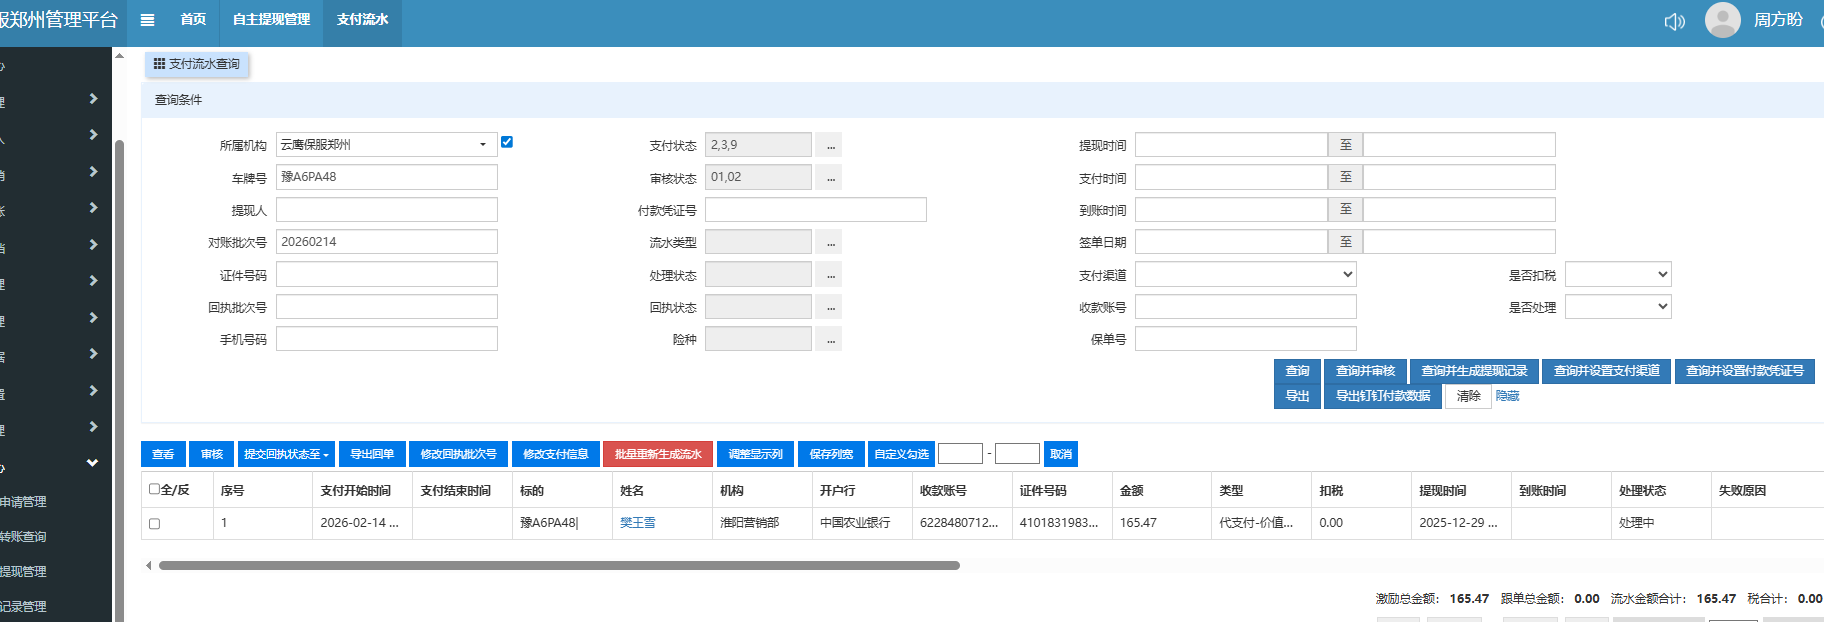Screen dimensions: 1824x622
Task: Toggle the 全/反 select-all checkbox
Action: [x=154, y=489]
